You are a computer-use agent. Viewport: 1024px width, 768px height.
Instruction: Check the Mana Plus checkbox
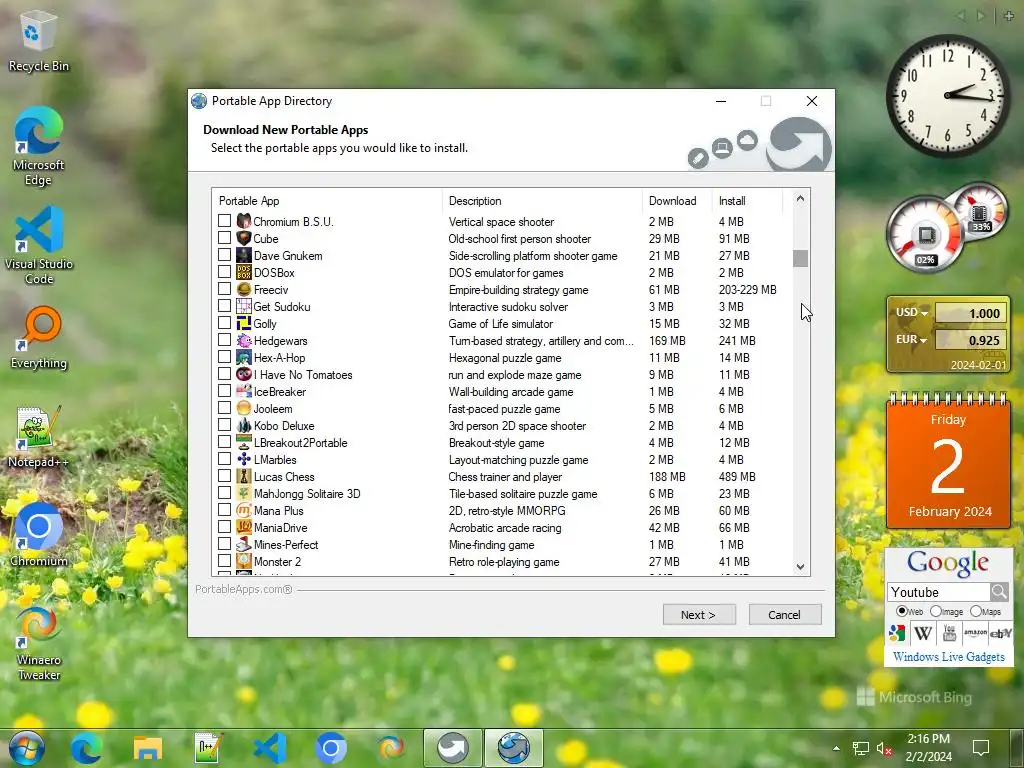pos(224,509)
